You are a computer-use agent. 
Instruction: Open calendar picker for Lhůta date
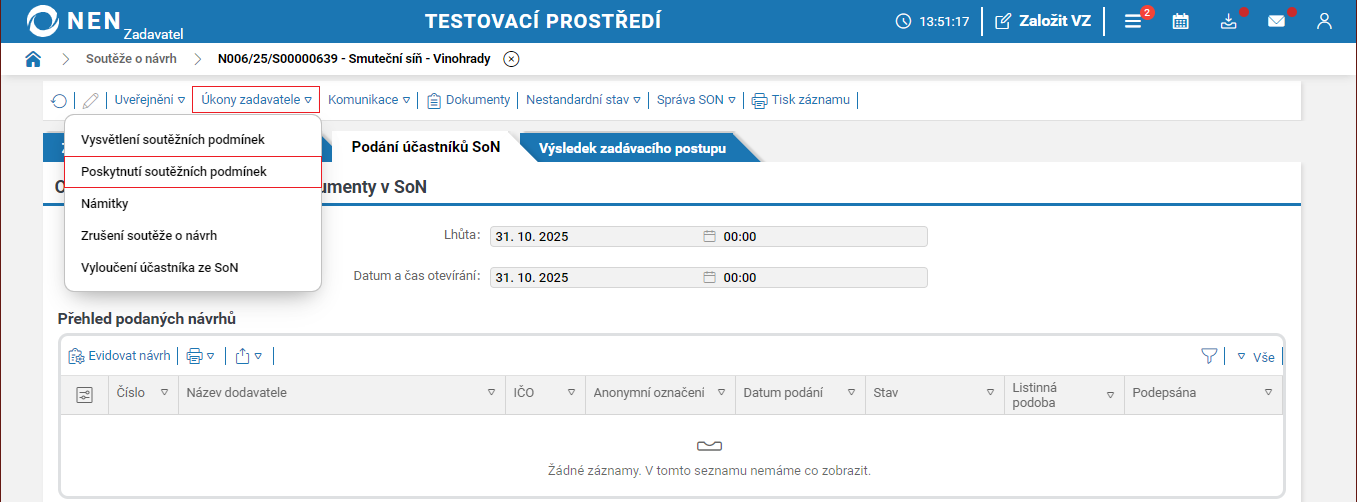[710, 237]
